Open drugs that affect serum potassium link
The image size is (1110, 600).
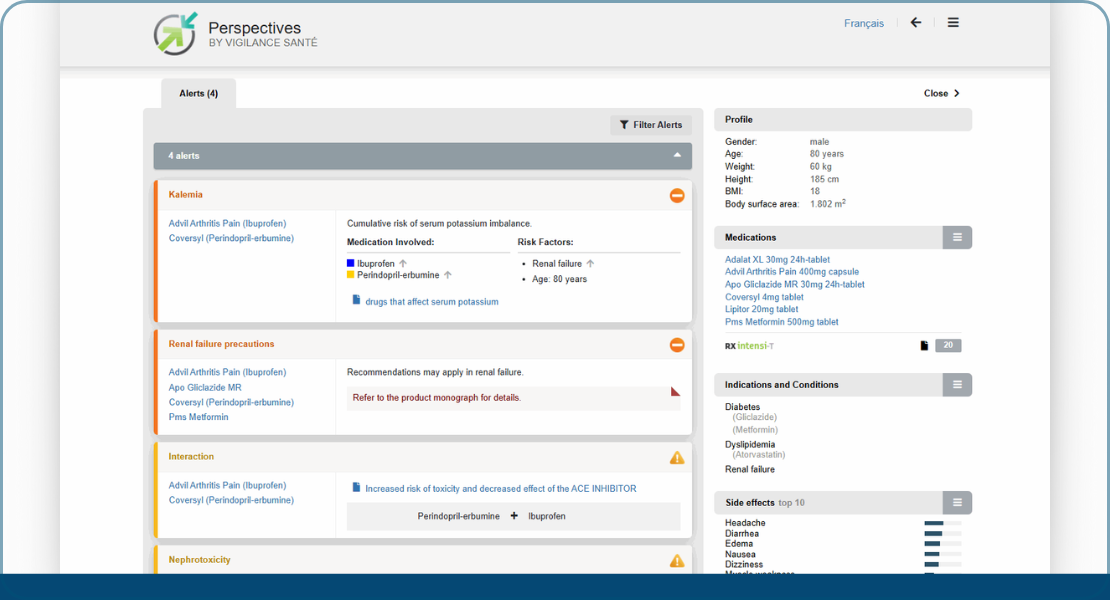coord(431,301)
